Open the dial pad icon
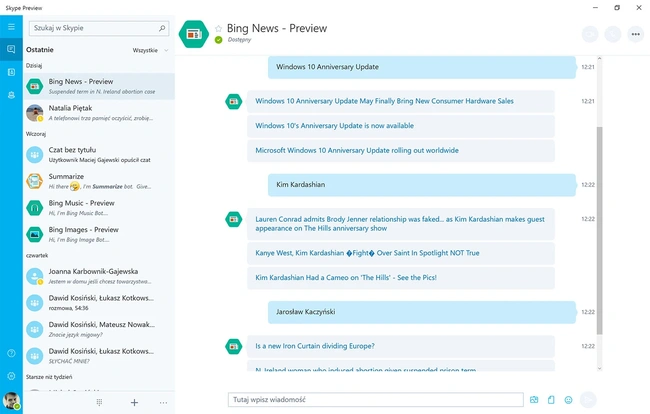This screenshot has height=414, width=650. 99,402
